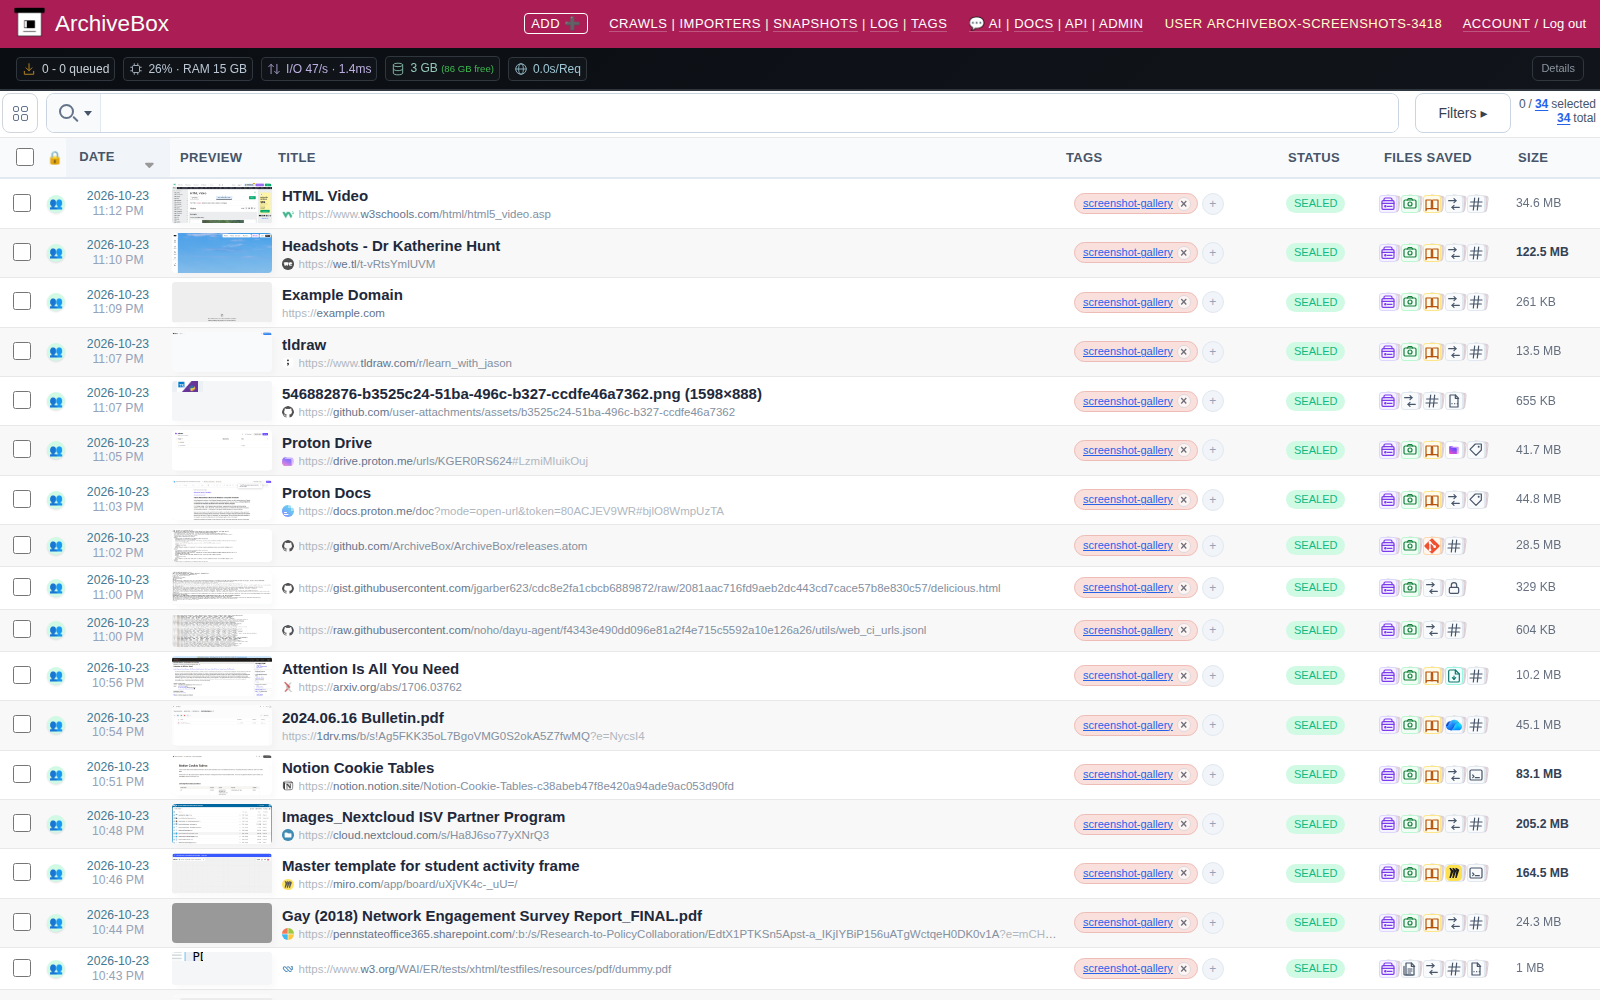This screenshot has height=1000, width=1600.
Task: Go to IMPORTERS page
Action: click(x=720, y=24)
